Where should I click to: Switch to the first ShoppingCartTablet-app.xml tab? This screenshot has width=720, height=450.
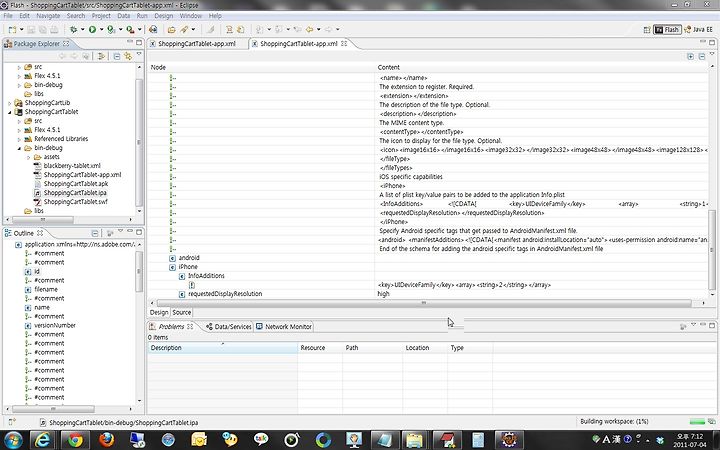(x=197, y=44)
